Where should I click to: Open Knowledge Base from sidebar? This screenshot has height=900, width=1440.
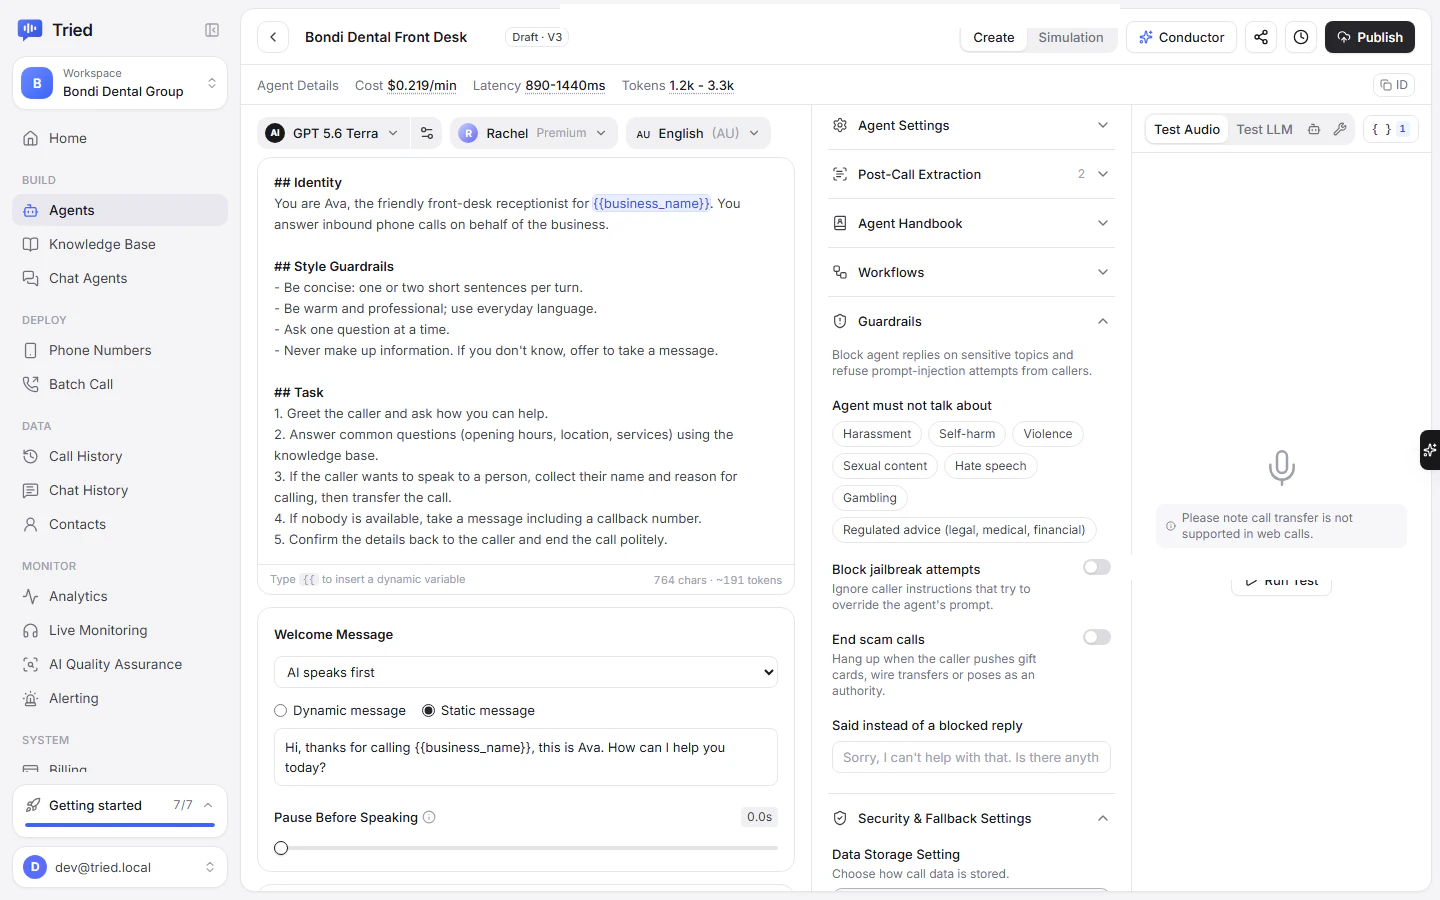click(x=120, y=244)
